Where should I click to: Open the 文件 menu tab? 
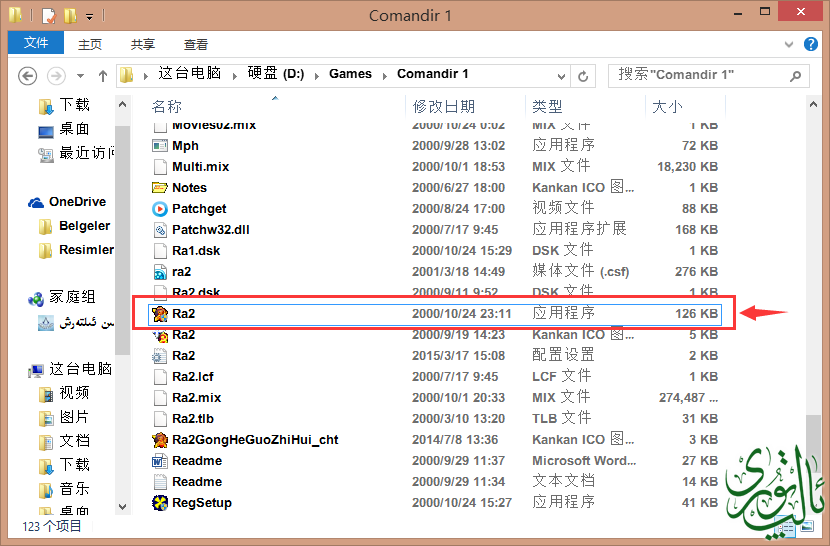pyautogui.click(x=36, y=42)
